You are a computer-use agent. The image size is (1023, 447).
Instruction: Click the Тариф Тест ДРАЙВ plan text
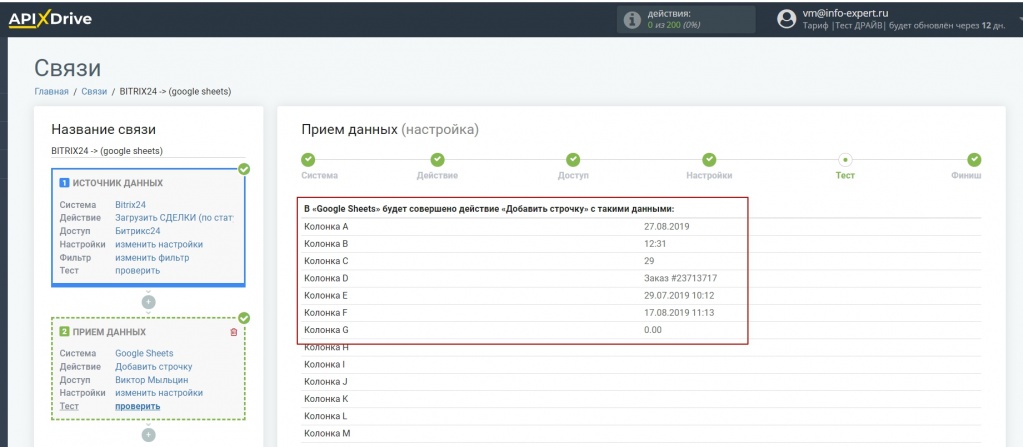click(904, 25)
